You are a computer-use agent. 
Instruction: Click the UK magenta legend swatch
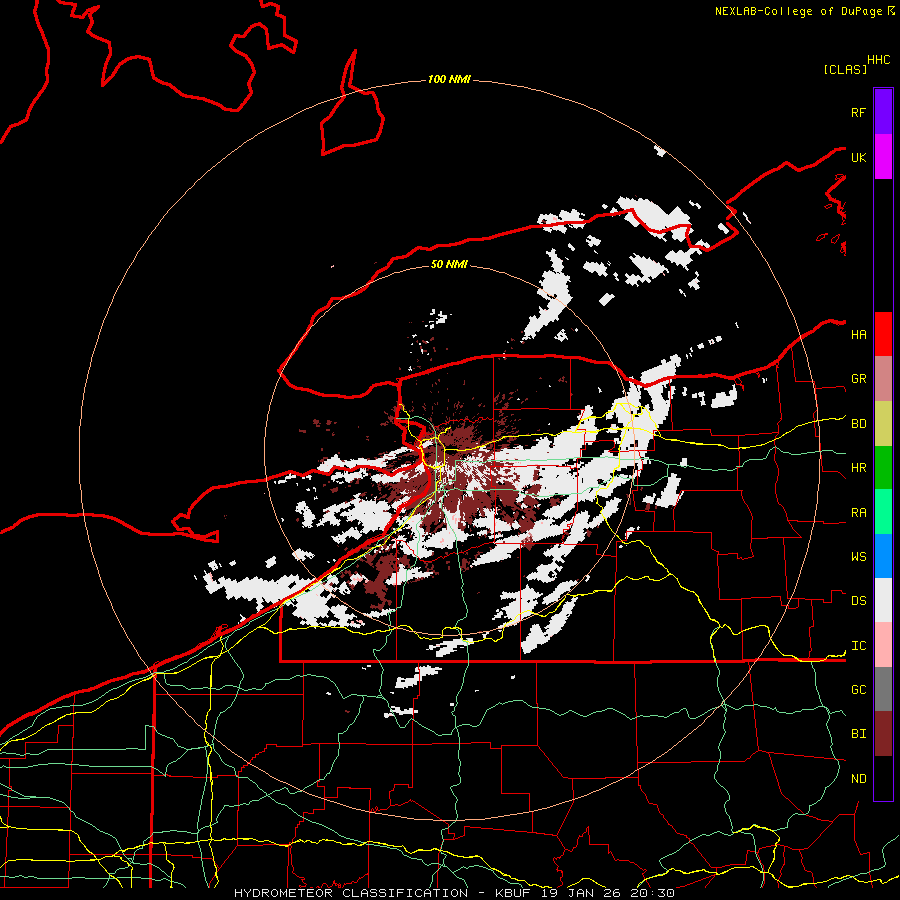pyautogui.click(x=883, y=157)
